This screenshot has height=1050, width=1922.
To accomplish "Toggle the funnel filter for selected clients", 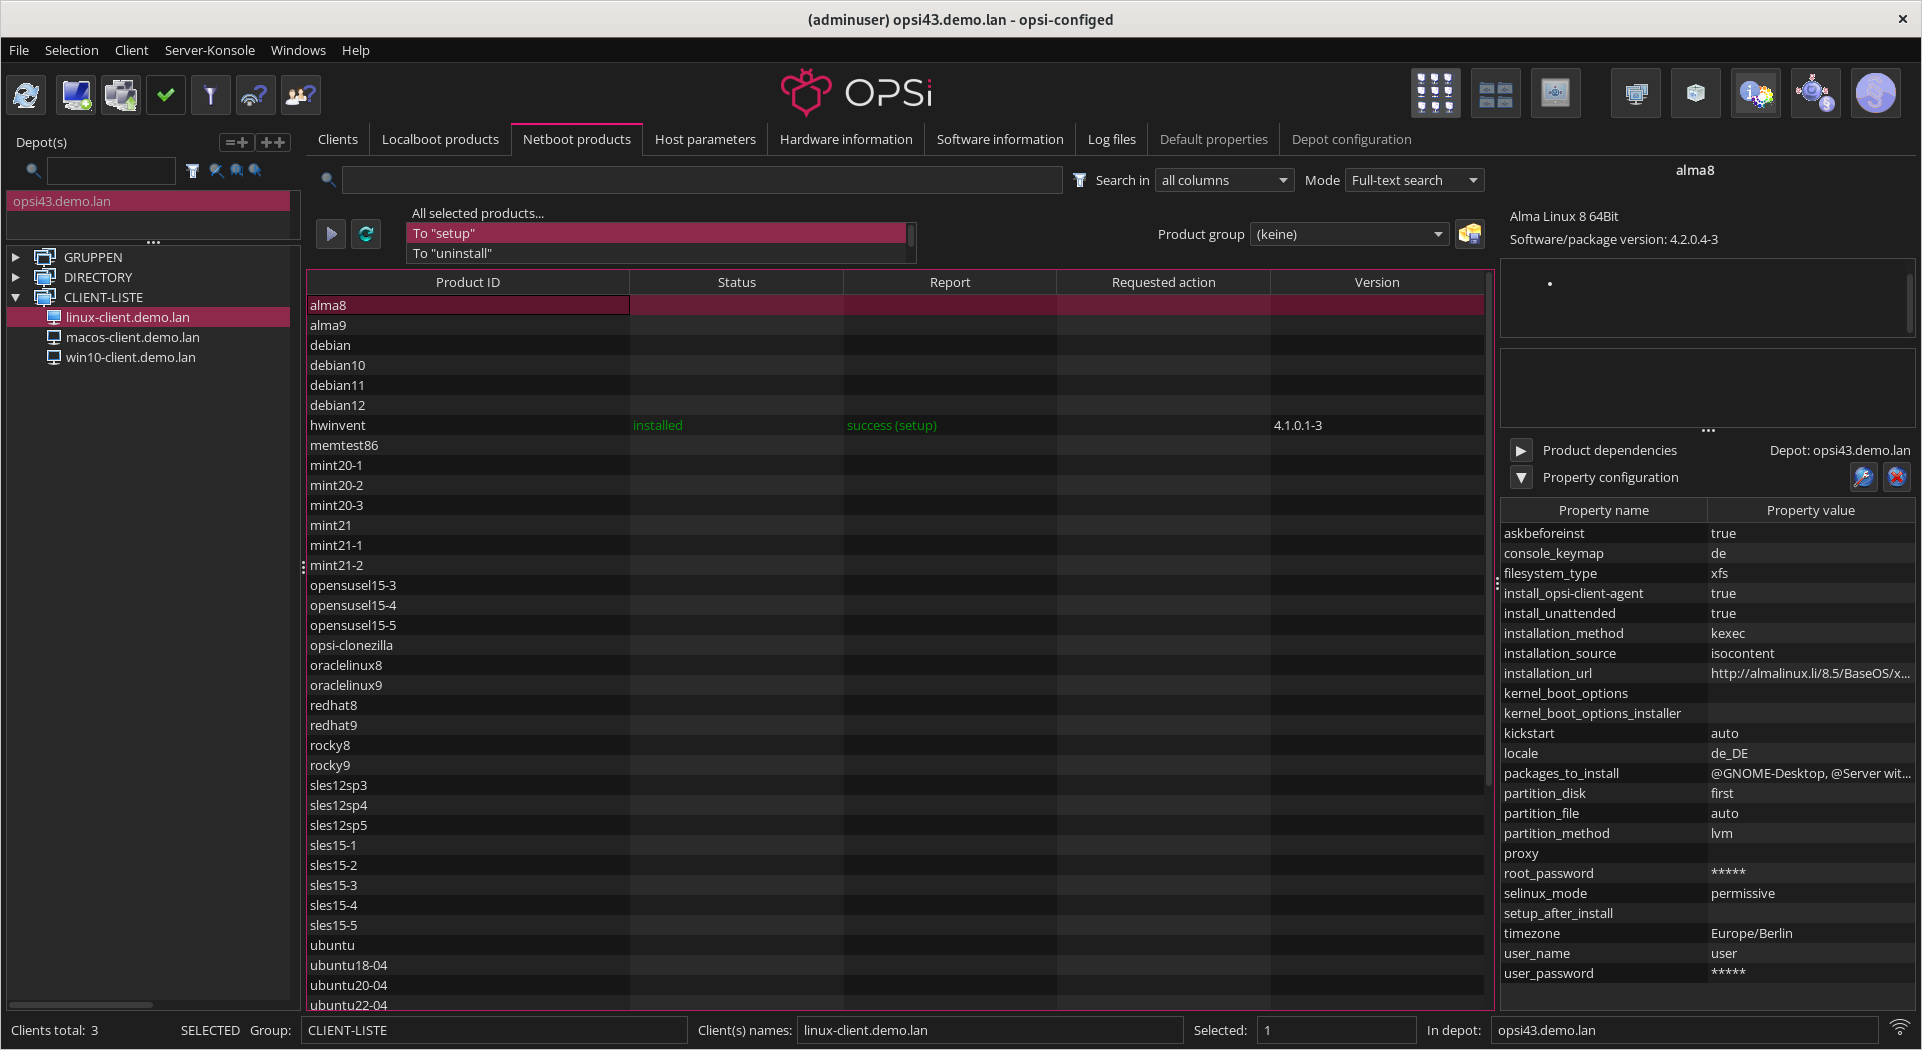I will (210, 95).
